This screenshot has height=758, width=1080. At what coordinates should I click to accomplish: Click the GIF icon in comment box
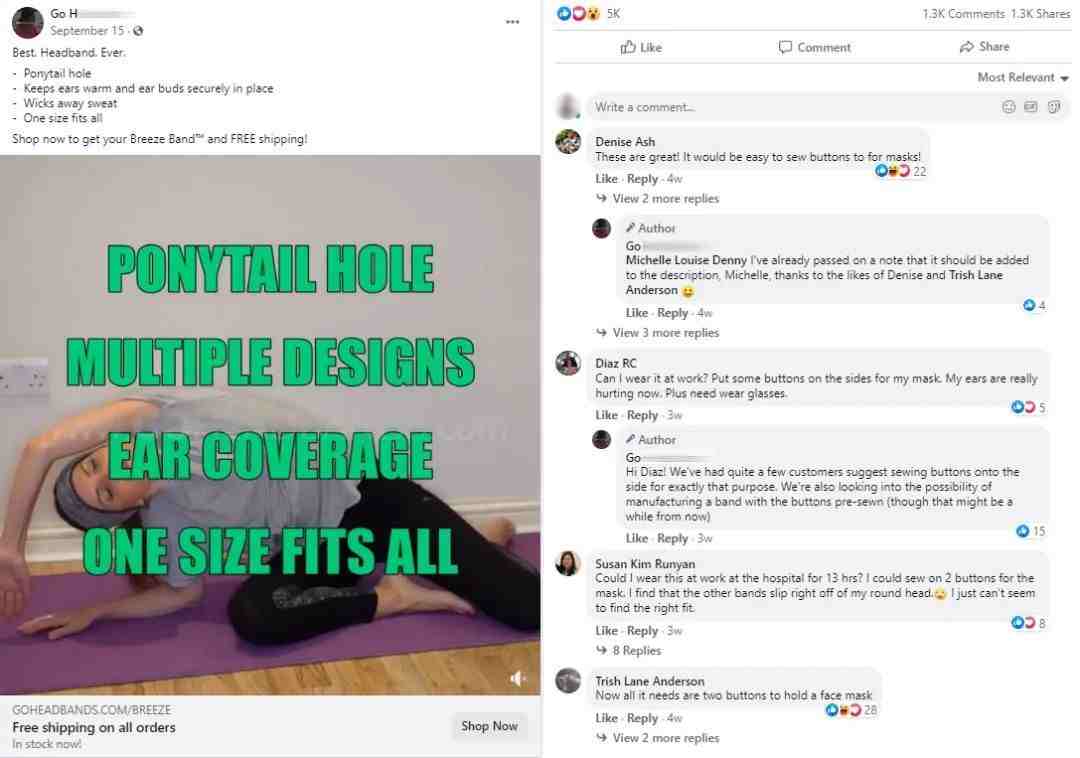(x=1030, y=107)
